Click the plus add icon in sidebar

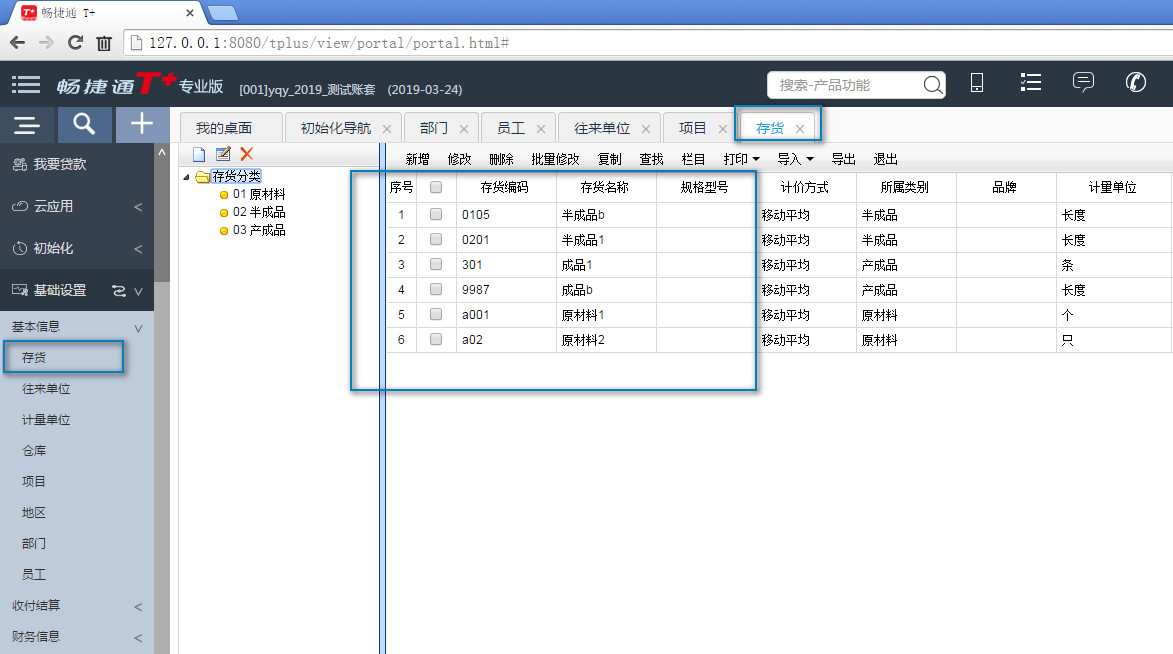[x=142, y=124]
